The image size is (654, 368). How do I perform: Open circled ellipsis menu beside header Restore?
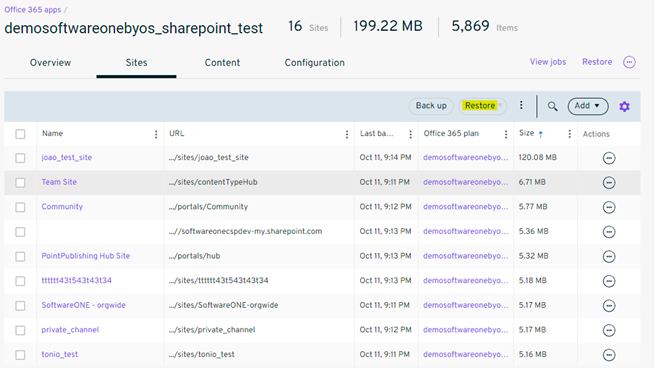(629, 62)
